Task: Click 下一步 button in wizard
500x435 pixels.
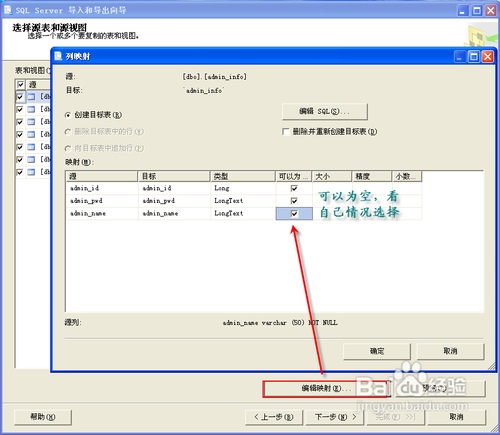Action: (x=335, y=417)
